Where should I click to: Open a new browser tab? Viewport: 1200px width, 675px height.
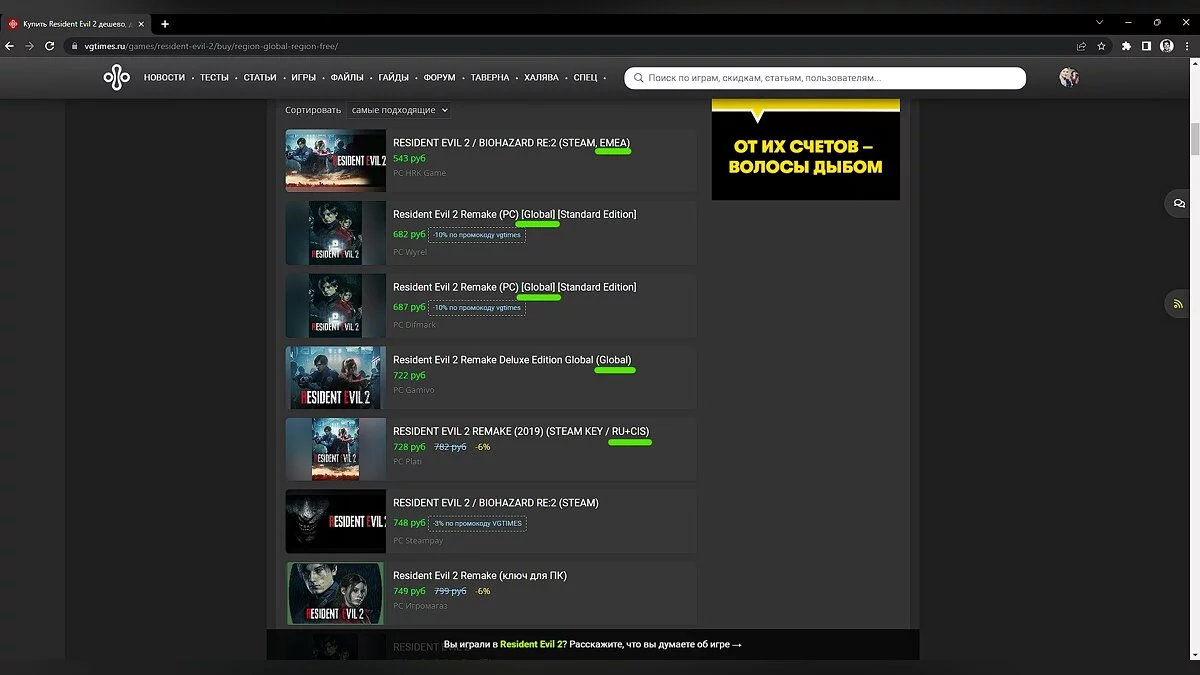pyautogui.click(x=165, y=23)
